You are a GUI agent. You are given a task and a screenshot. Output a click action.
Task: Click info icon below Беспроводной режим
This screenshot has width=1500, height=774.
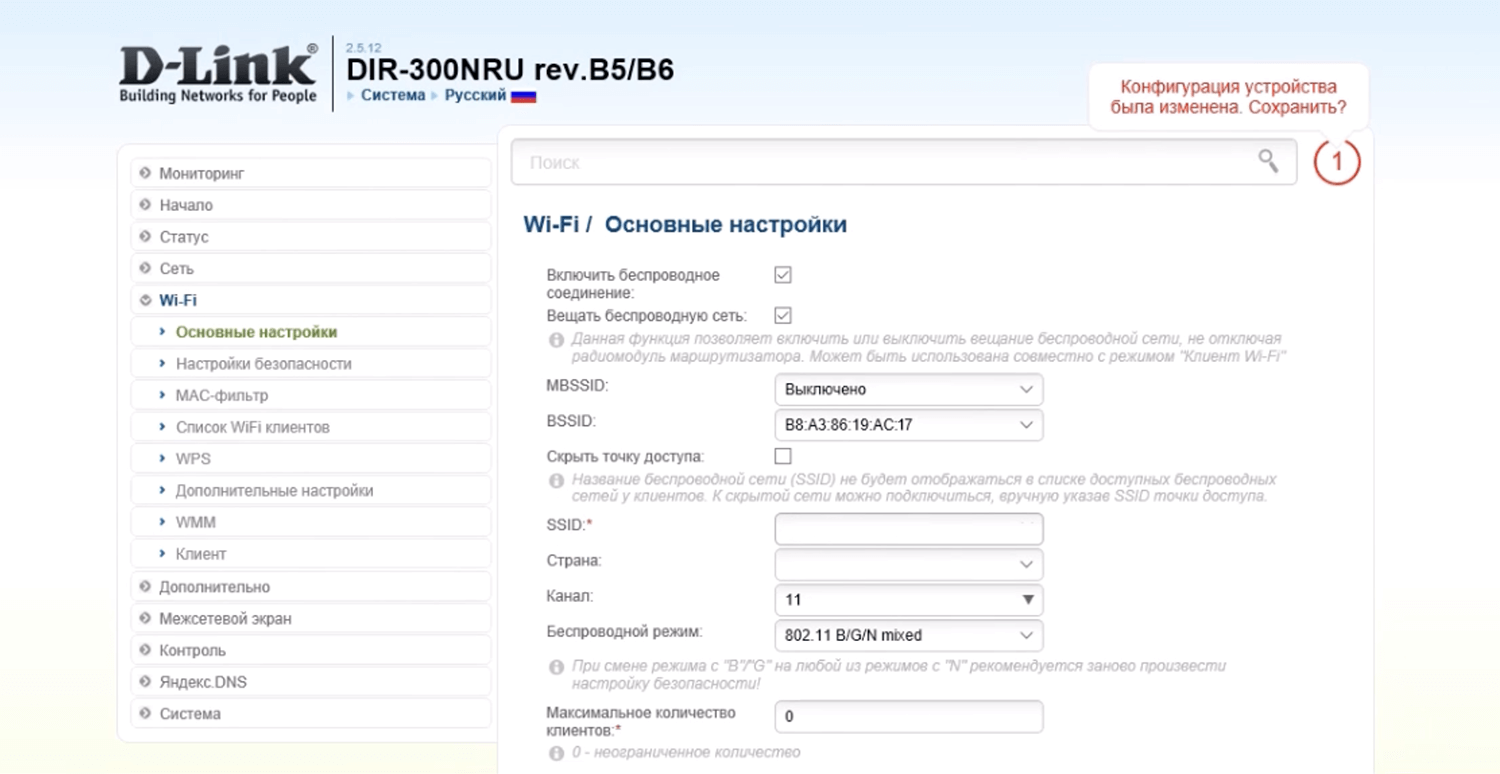(x=557, y=667)
